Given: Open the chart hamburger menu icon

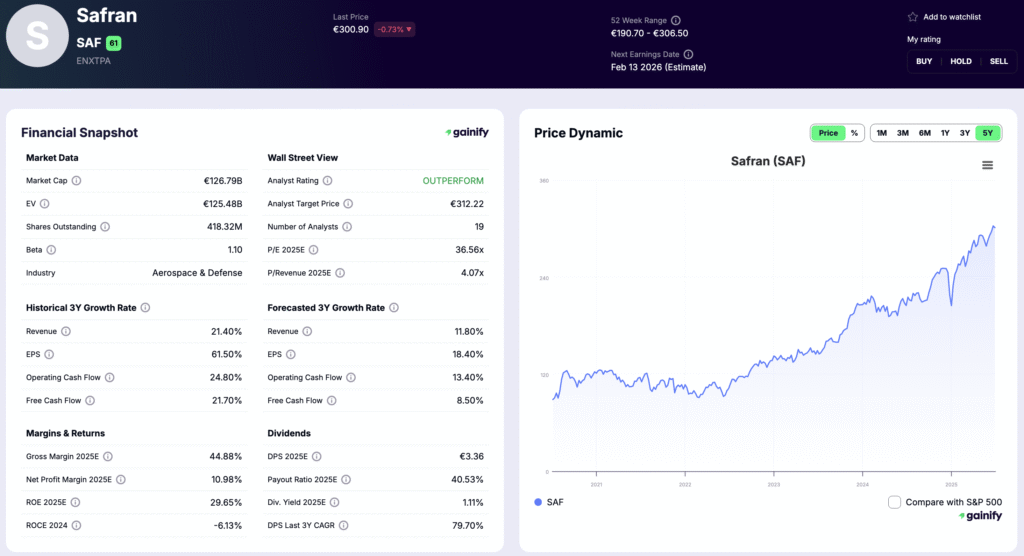Looking at the screenshot, I should click(x=987, y=165).
